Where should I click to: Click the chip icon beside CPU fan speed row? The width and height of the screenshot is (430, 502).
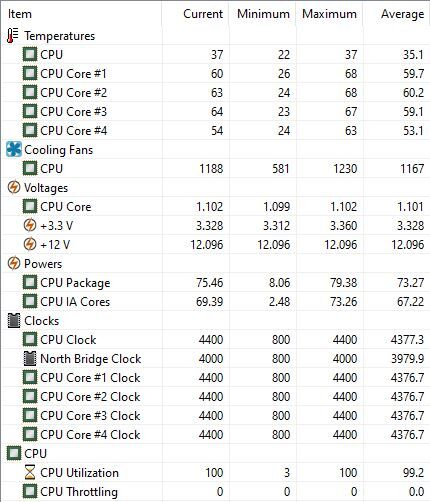(30, 168)
